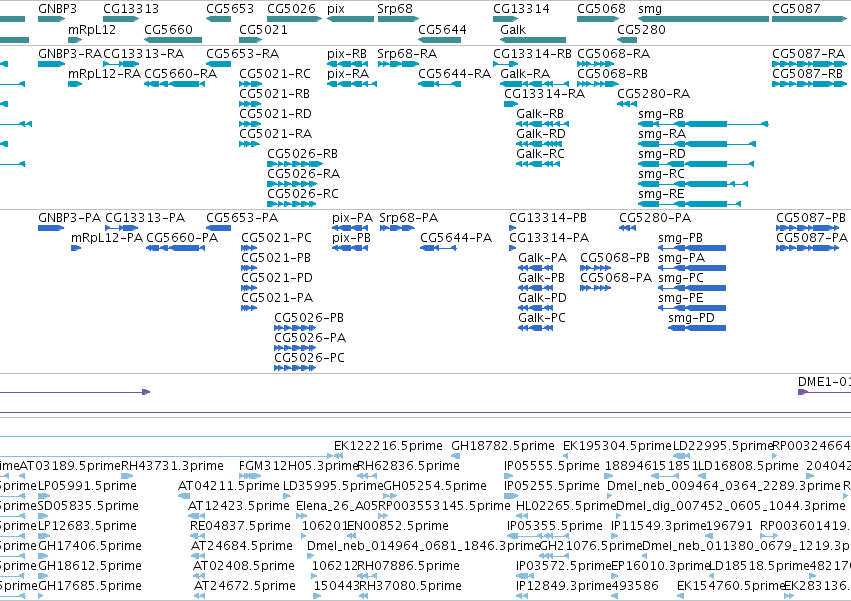Select the Galk gene label
Viewport: 851px width, 601px height.
click(x=513, y=29)
